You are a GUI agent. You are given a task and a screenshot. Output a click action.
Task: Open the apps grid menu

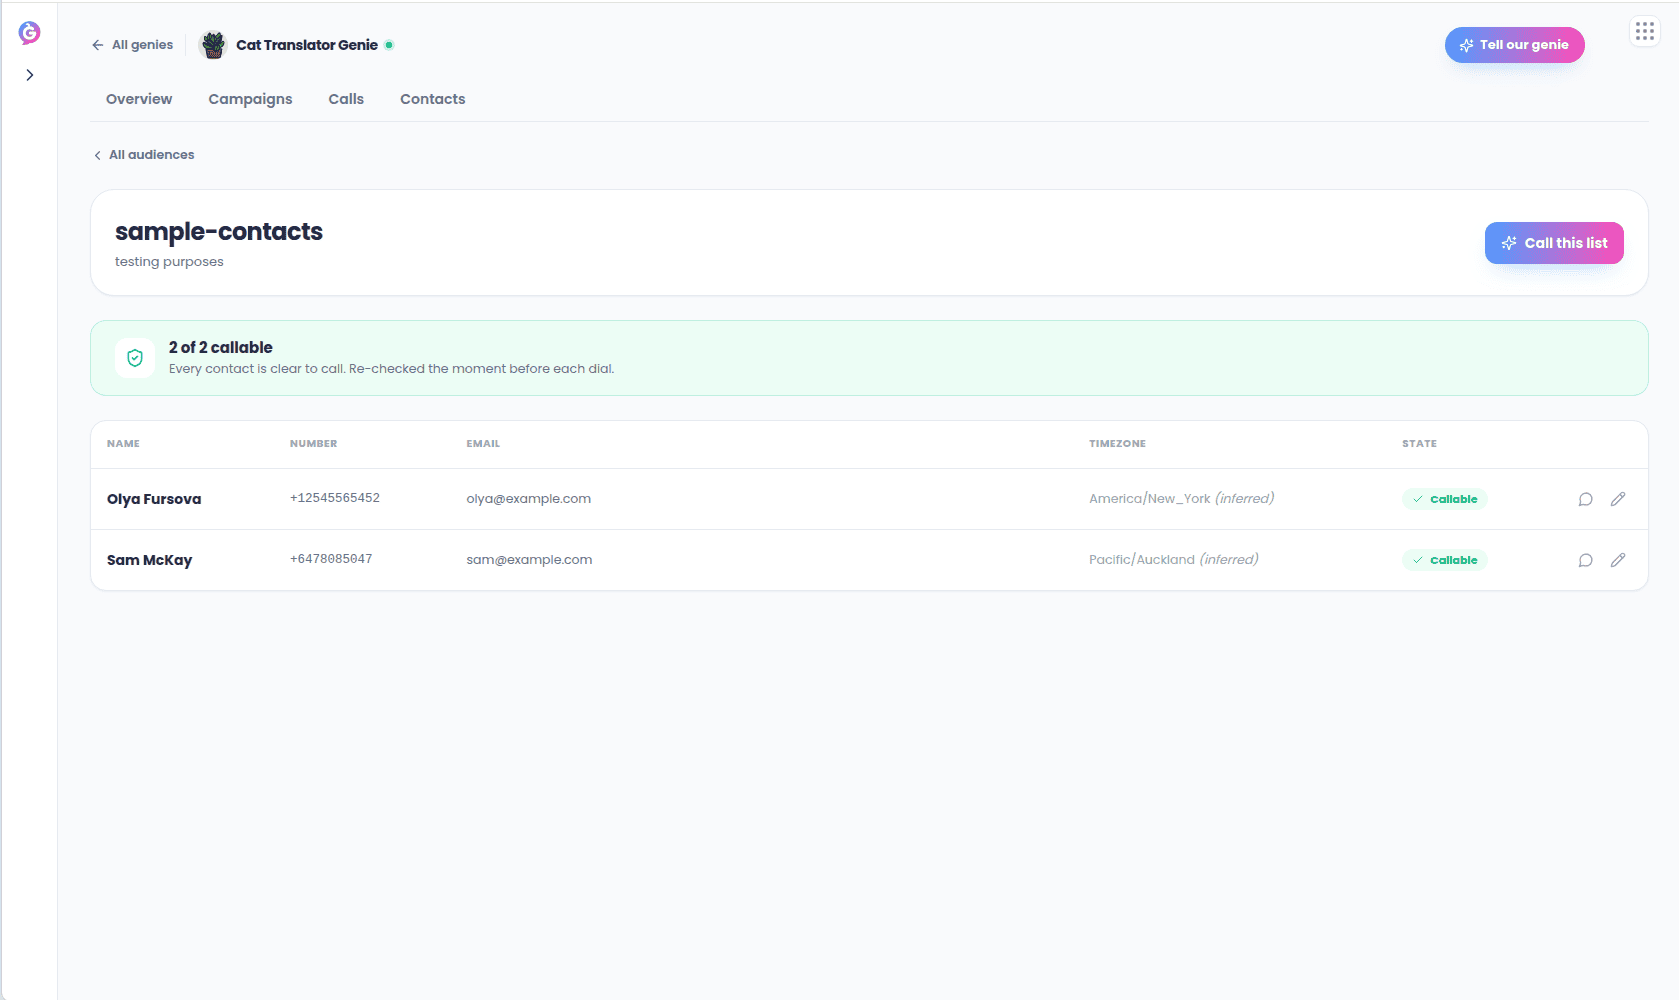pos(1645,32)
